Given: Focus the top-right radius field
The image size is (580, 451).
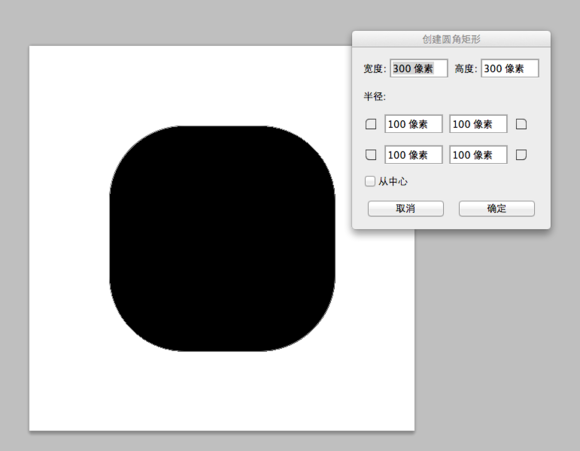Looking at the screenshot, I should [x=478, y=124].
